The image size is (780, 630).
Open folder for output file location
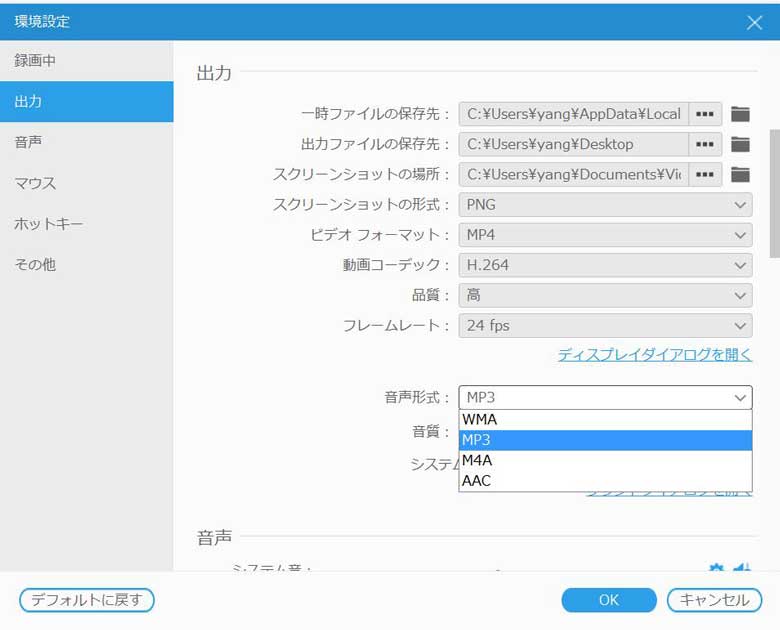[x=740, y=144]
